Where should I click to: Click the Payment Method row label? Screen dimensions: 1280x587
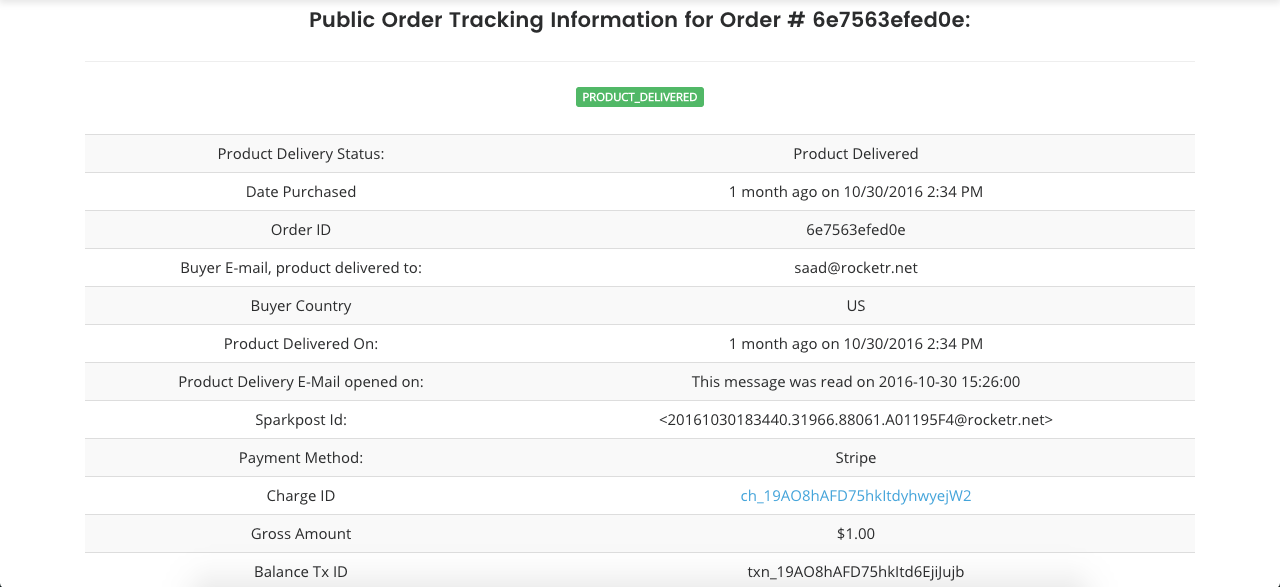[301, 458]
